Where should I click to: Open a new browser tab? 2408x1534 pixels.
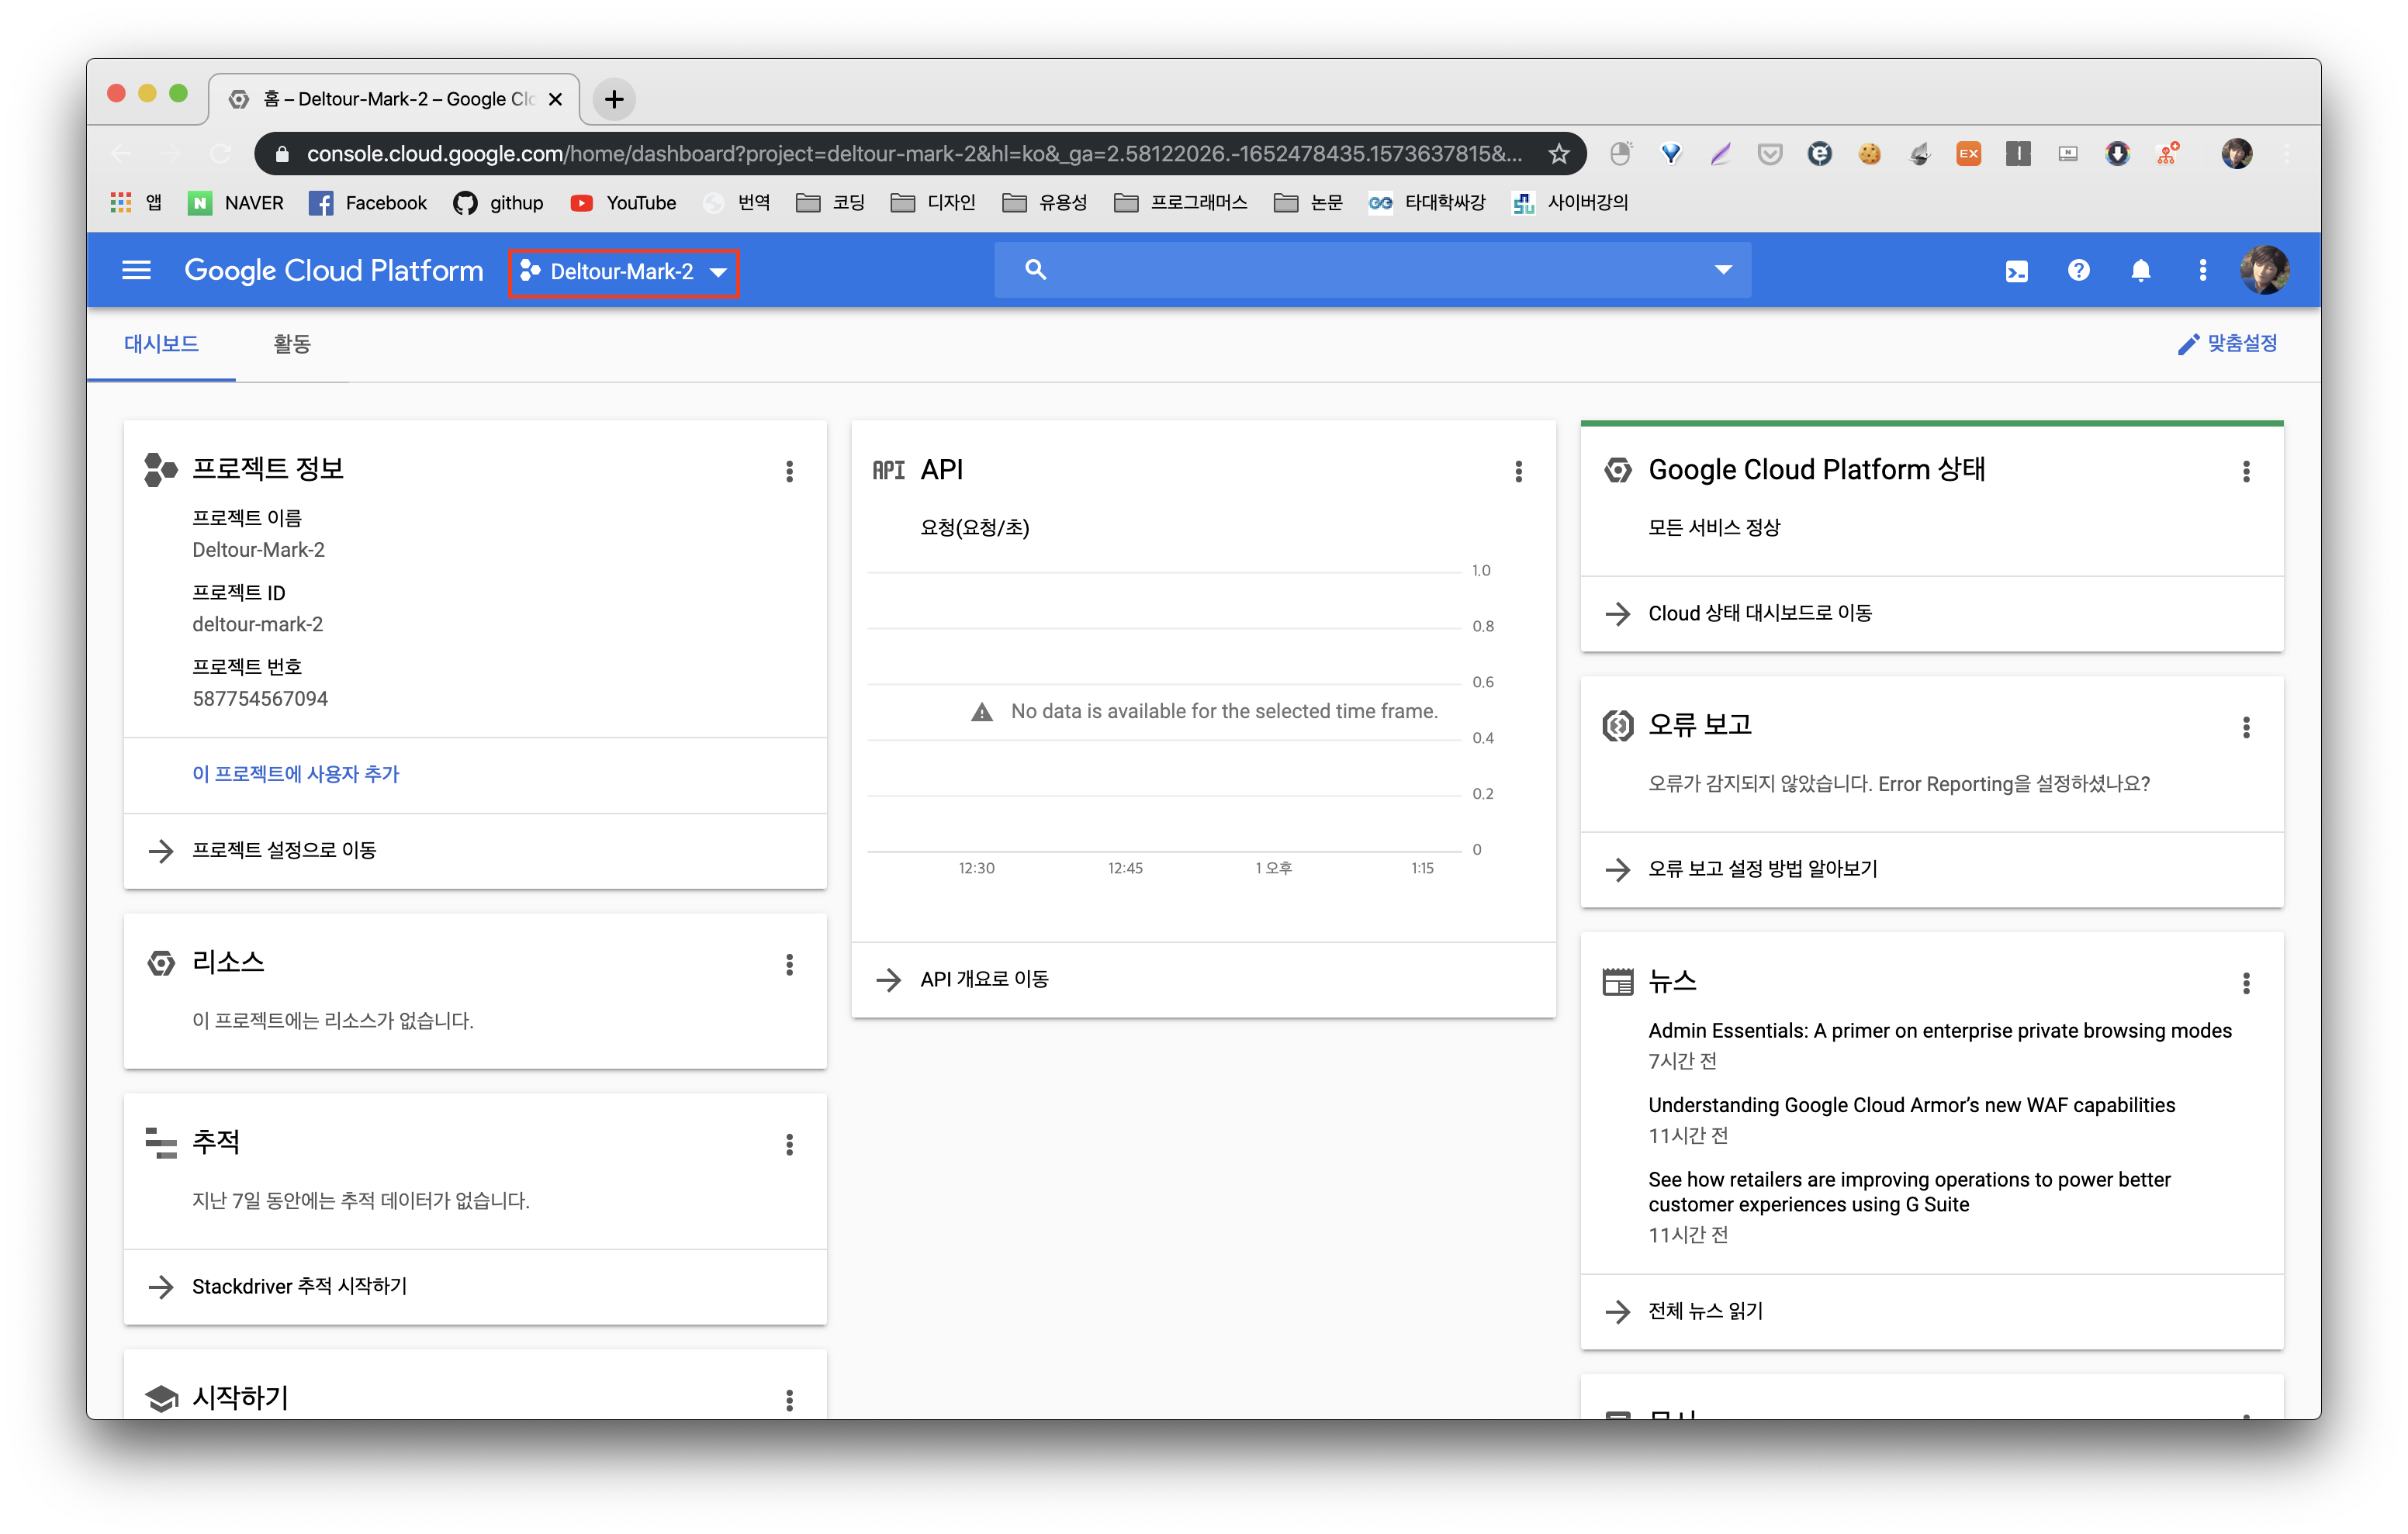[x=614, y=99]
